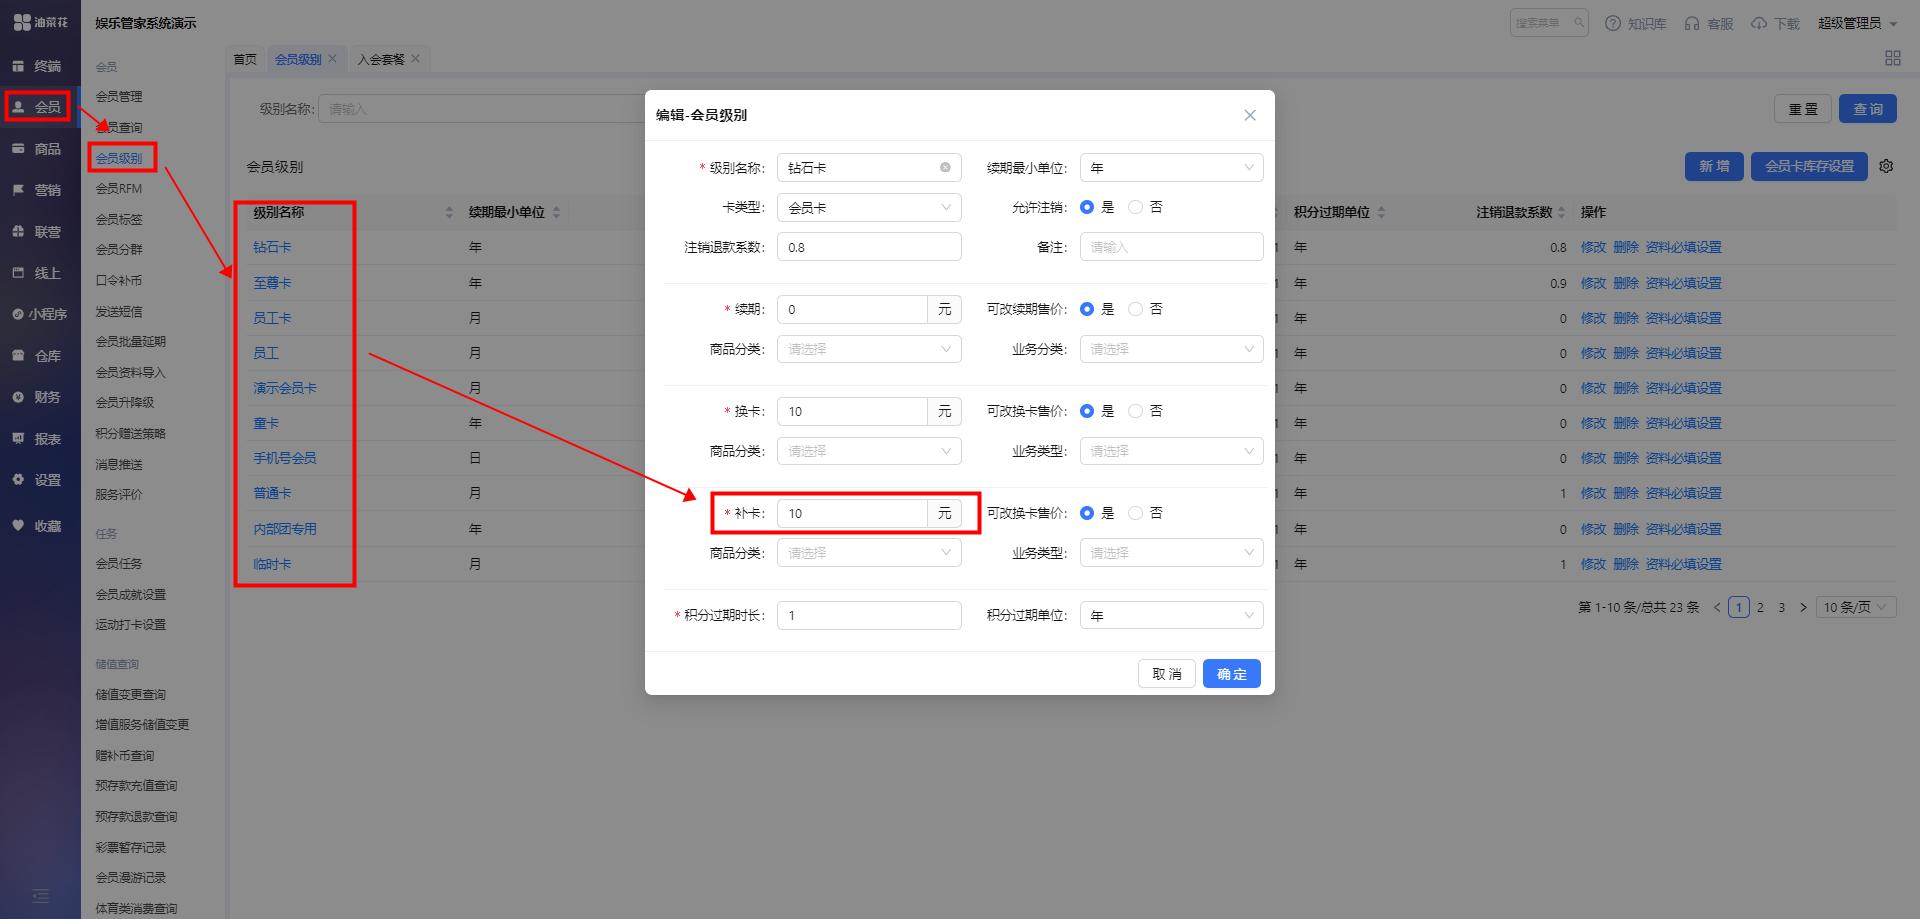
Task: Open the 报表 sidebar section
Action: pos(38,439)
